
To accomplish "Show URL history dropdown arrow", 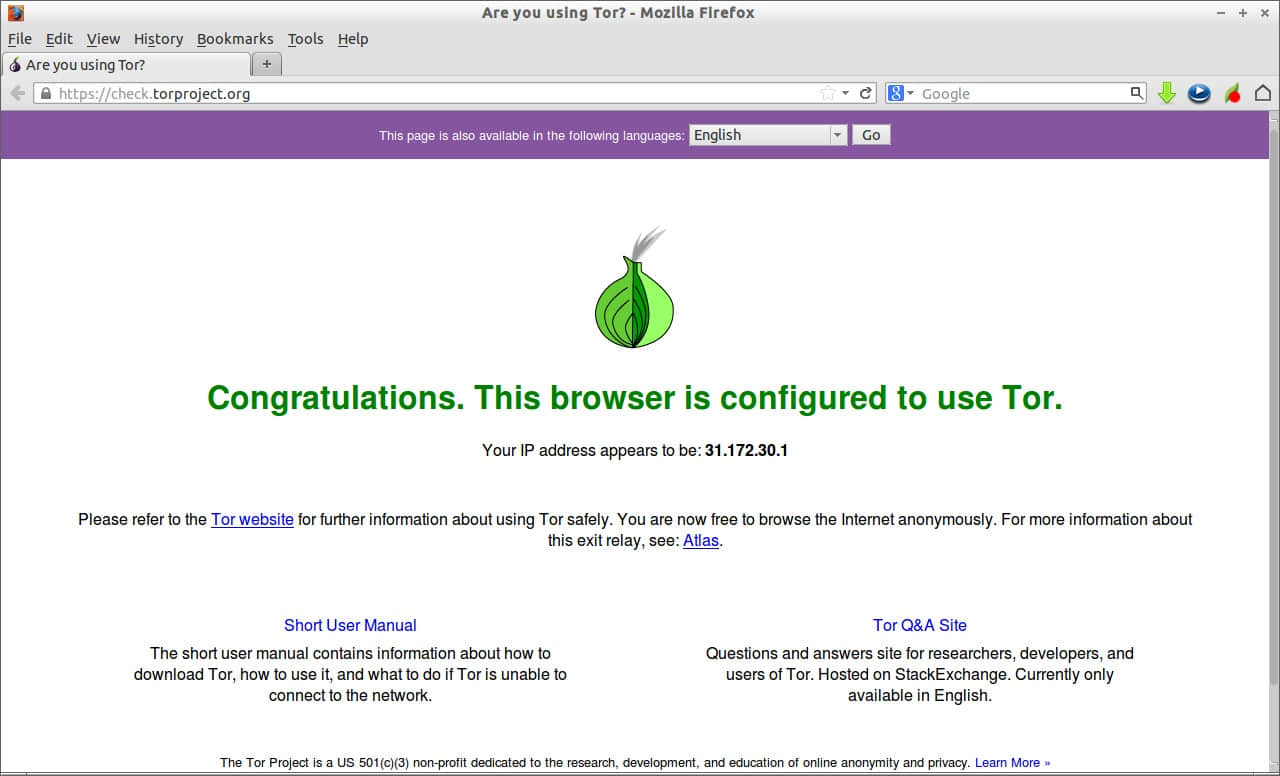I will pos(846,93).
